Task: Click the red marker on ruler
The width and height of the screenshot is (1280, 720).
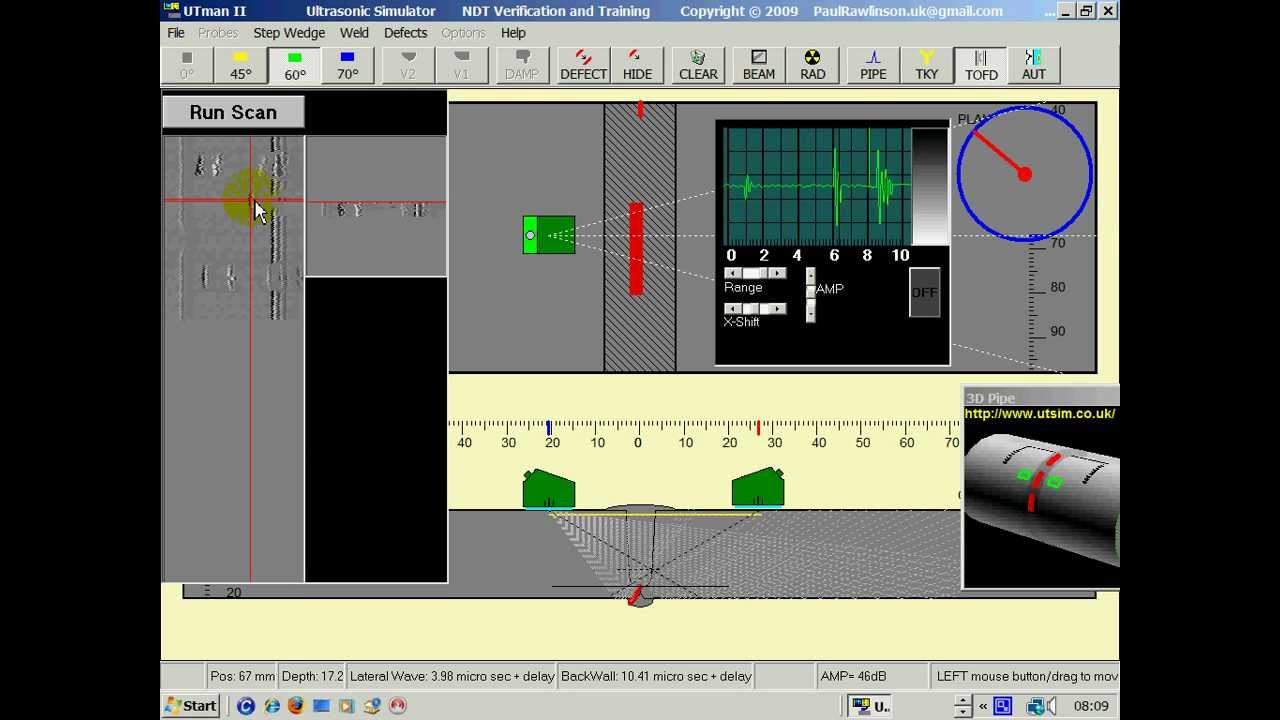Action: (758, 428)
